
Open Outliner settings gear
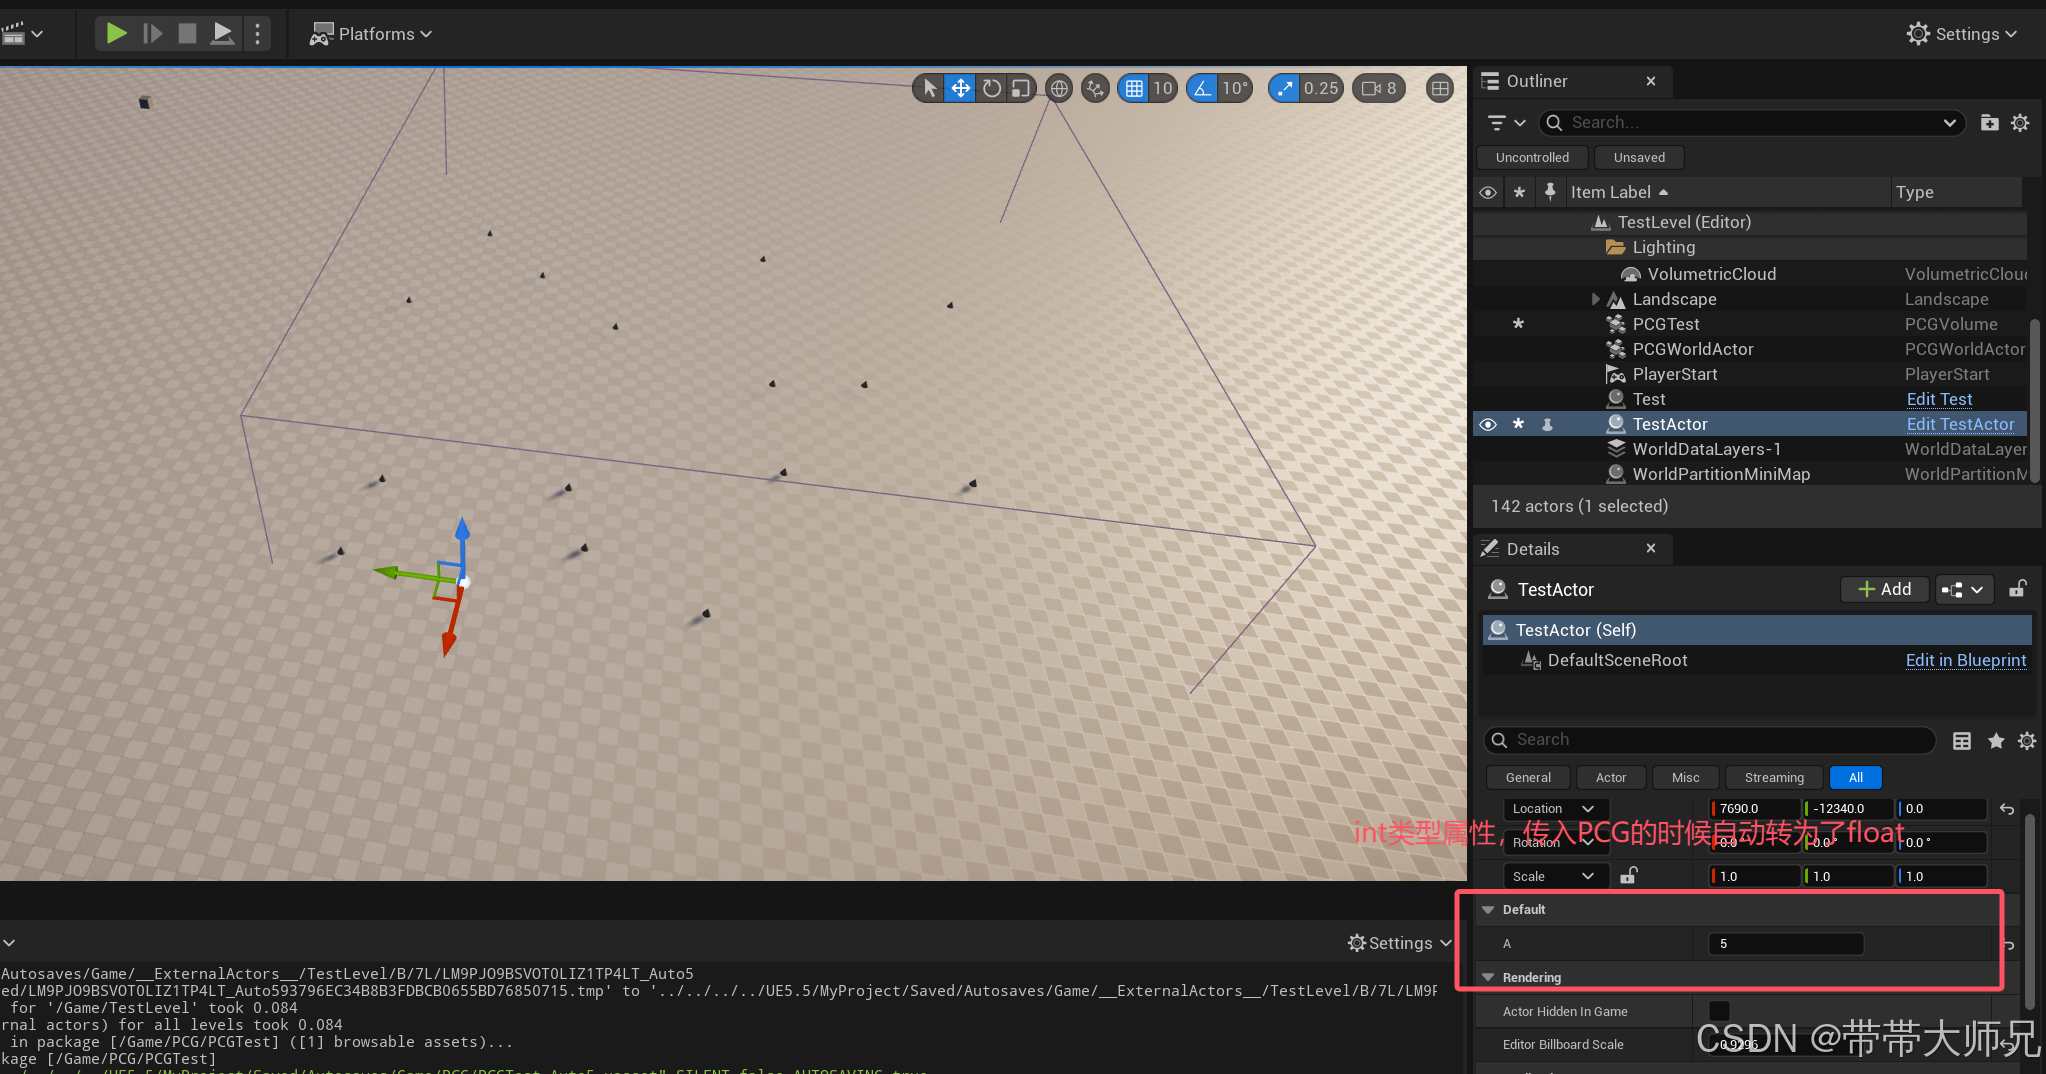[2020, 122]
